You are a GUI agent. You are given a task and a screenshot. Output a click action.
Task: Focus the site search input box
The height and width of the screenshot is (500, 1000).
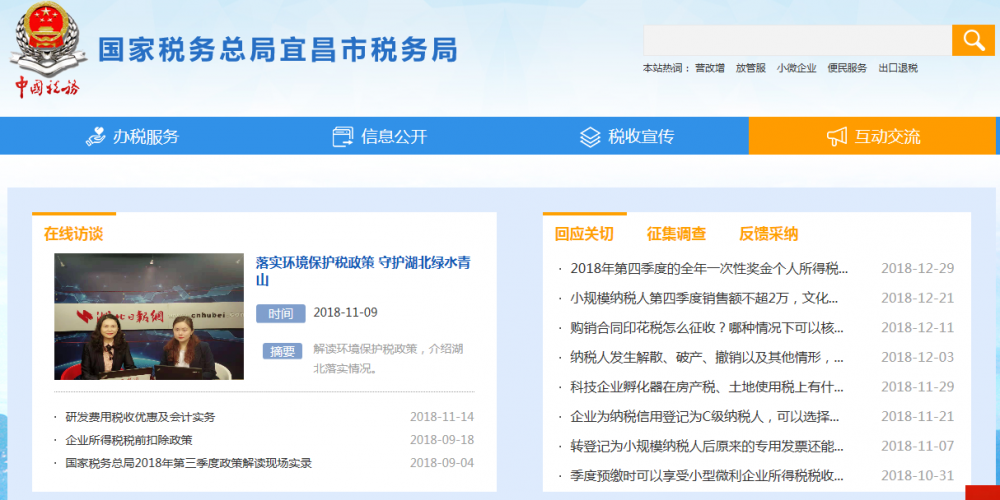797,40
